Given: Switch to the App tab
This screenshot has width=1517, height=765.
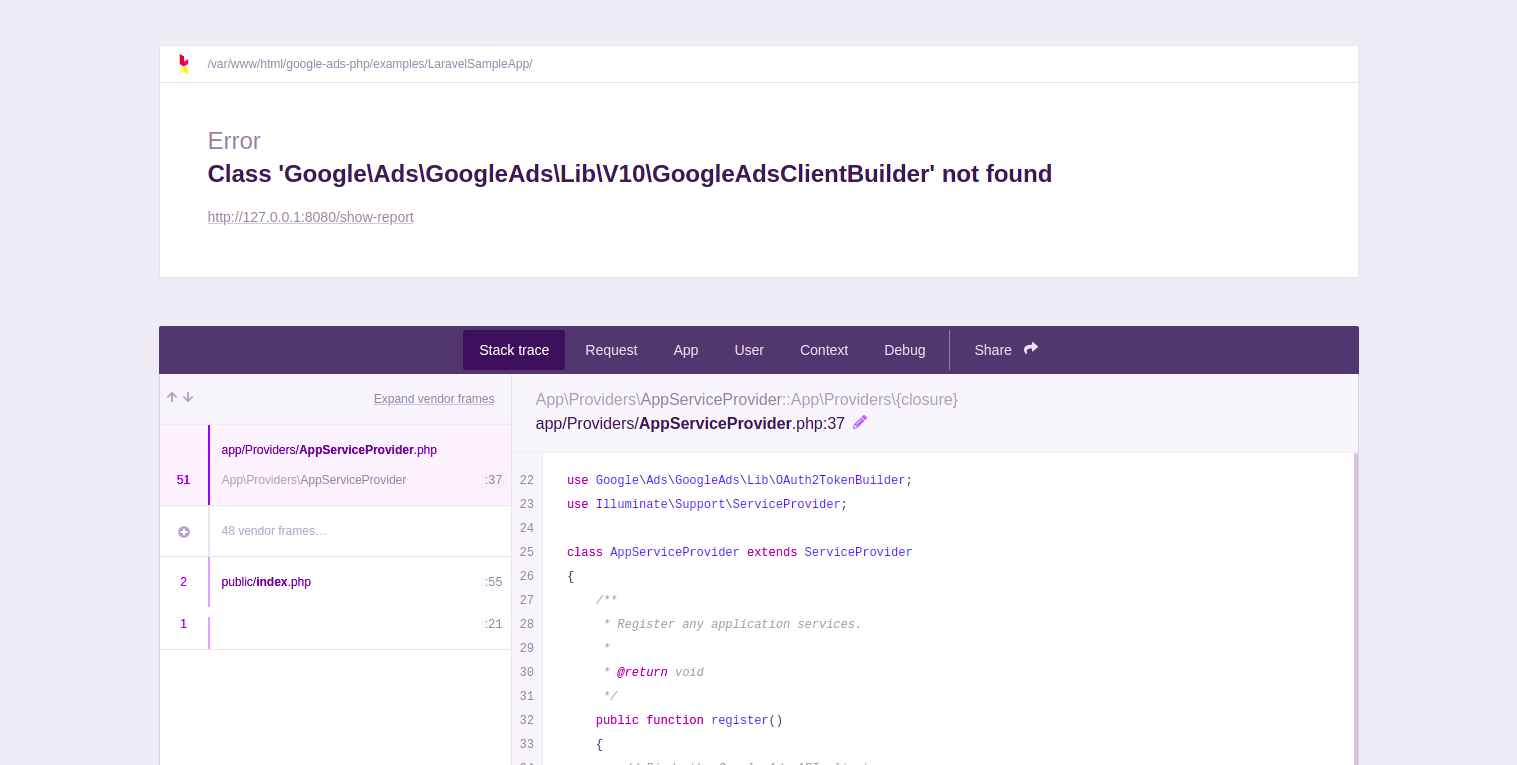Looking at the screenshot, I should coord(686,350).
